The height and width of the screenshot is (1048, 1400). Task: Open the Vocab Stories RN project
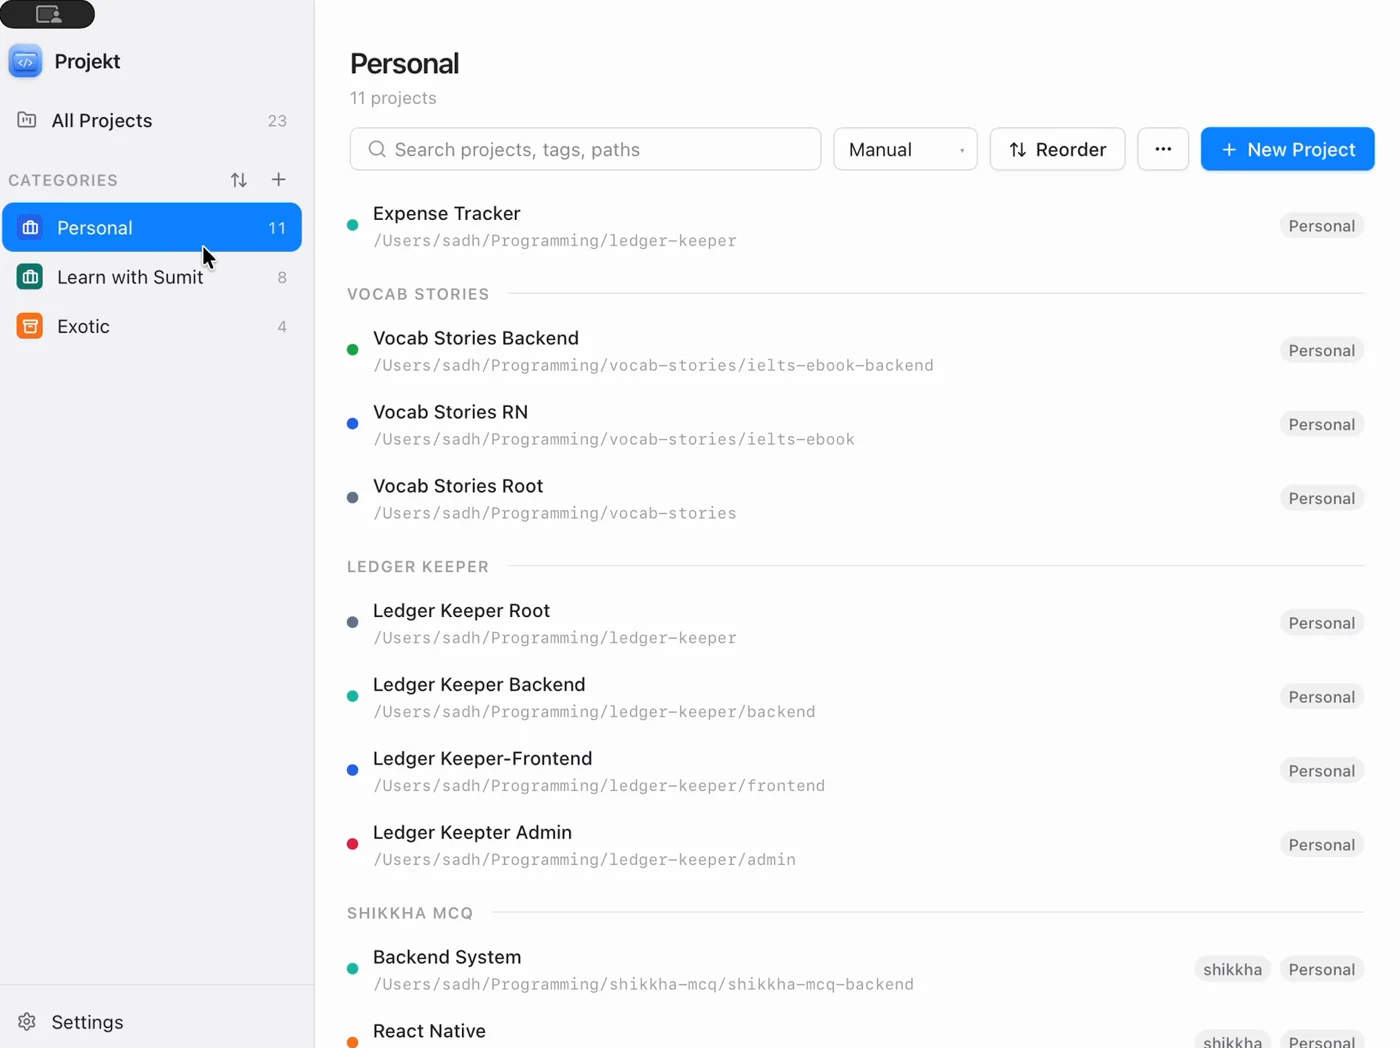(855, 425)
